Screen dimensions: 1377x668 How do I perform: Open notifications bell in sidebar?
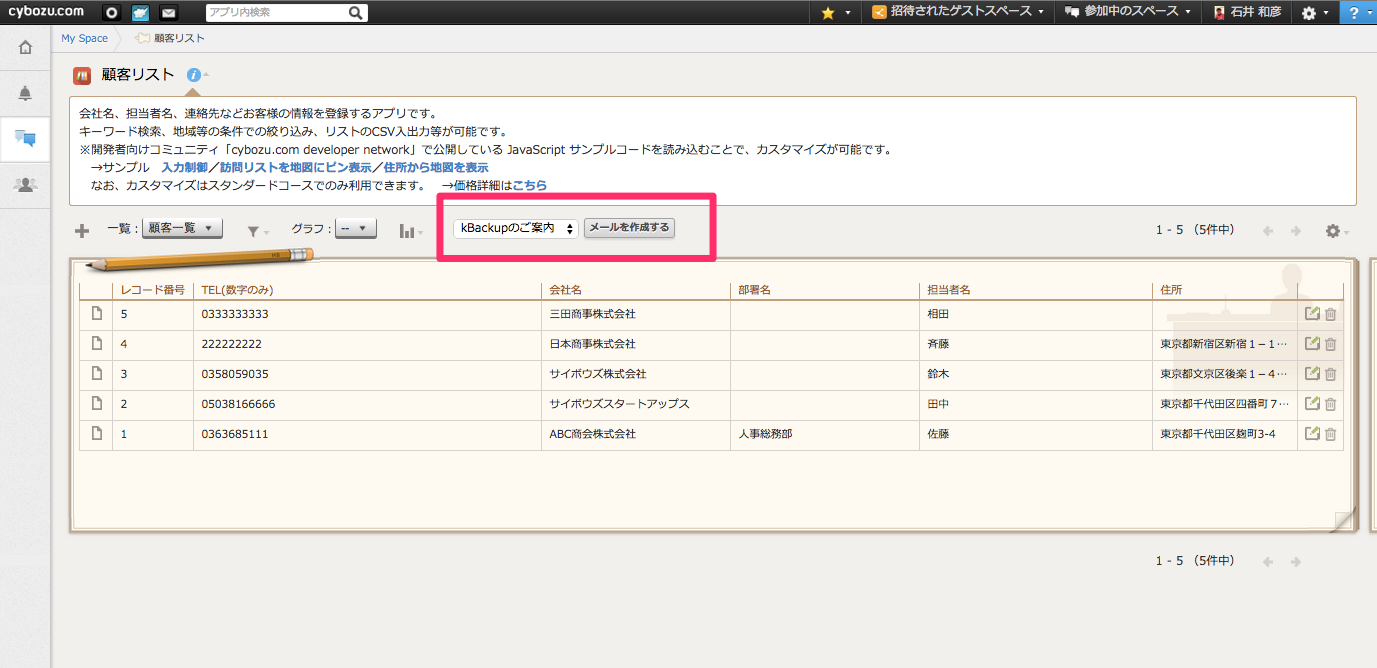pyautogui.click(x=25, y=93)
